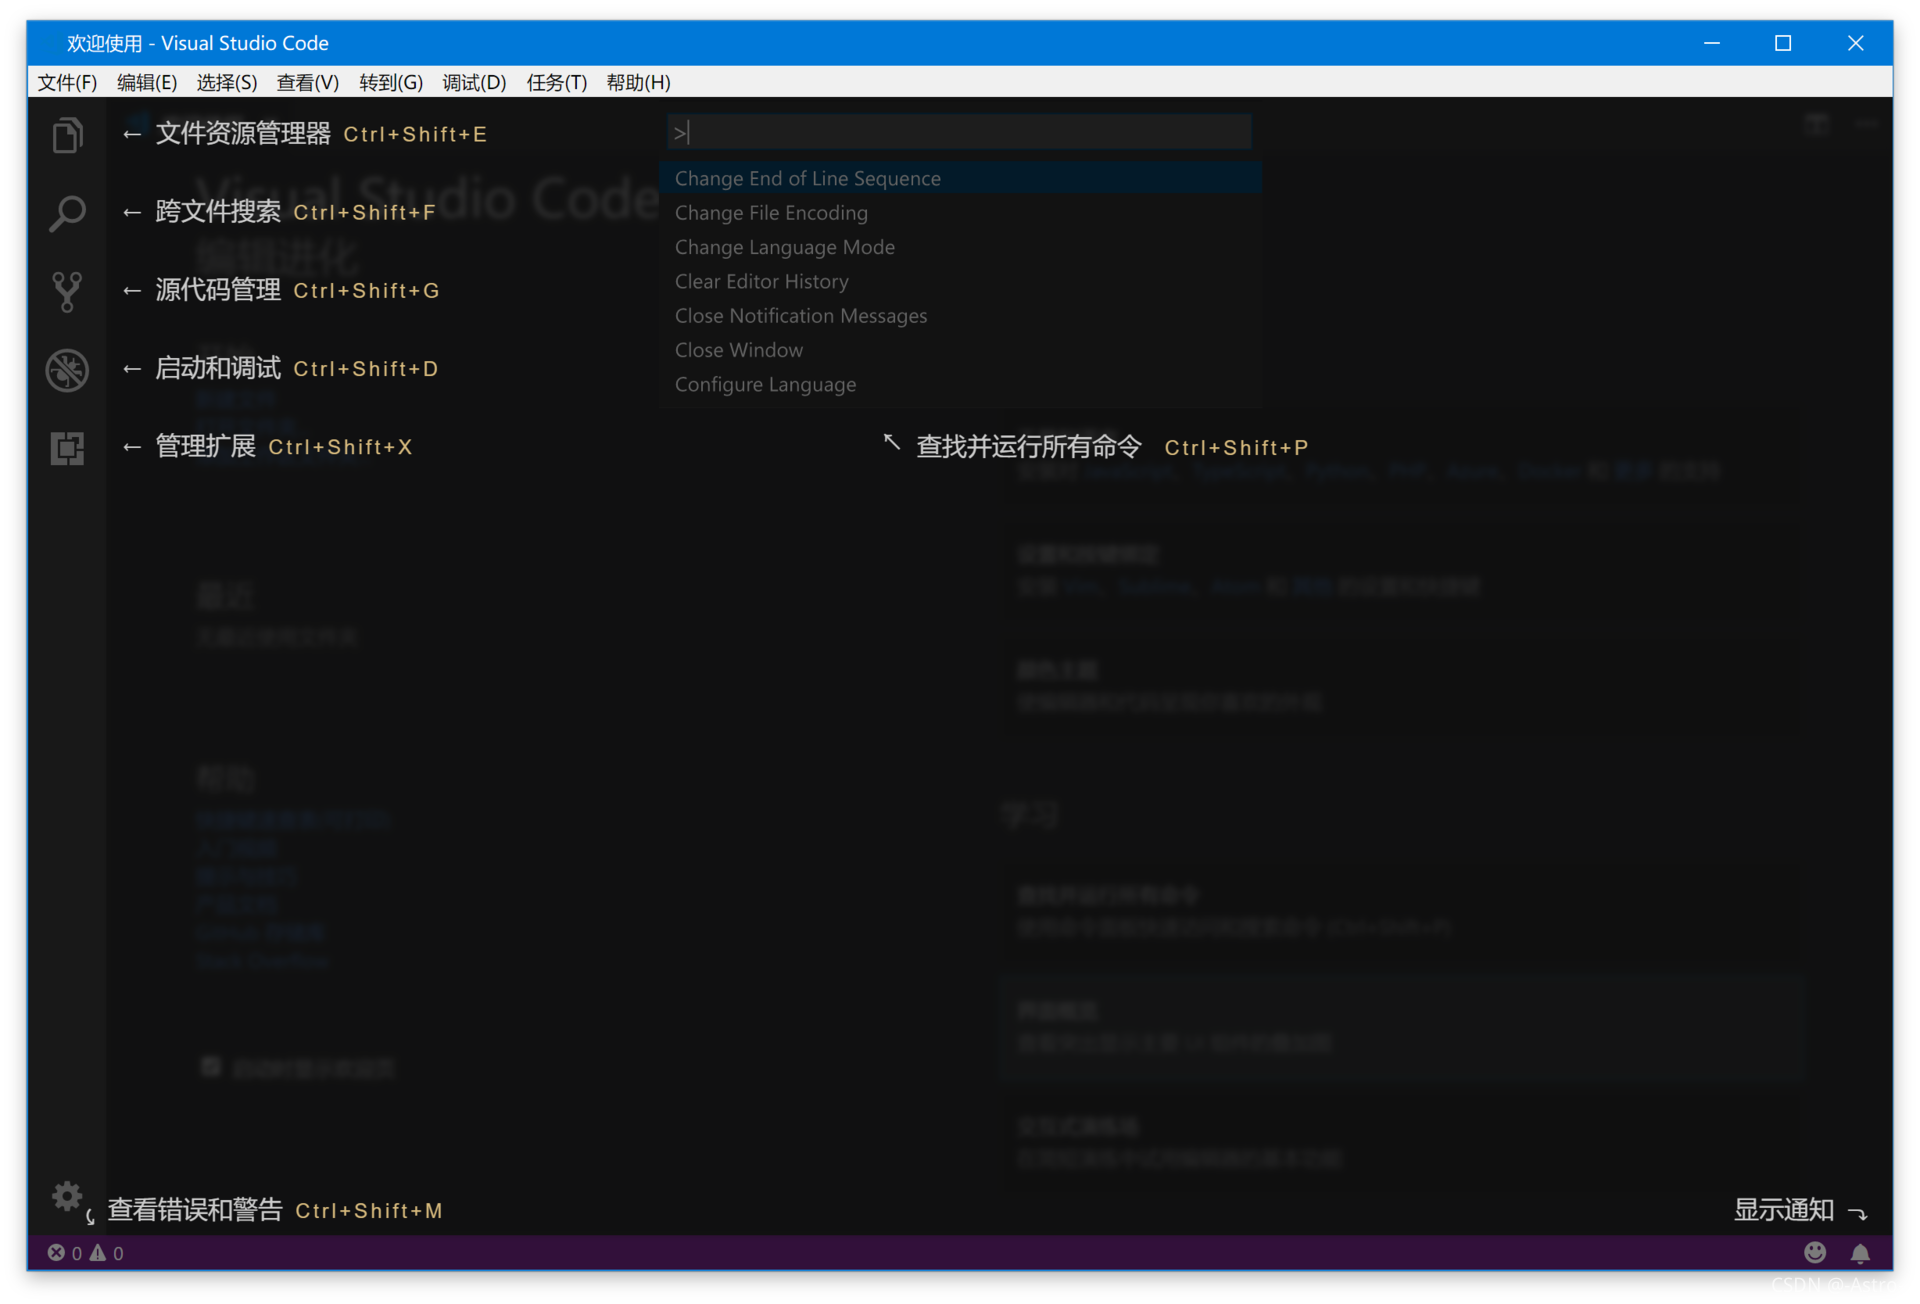Toggle the show welcome page checkbox

click(211, 1067)
